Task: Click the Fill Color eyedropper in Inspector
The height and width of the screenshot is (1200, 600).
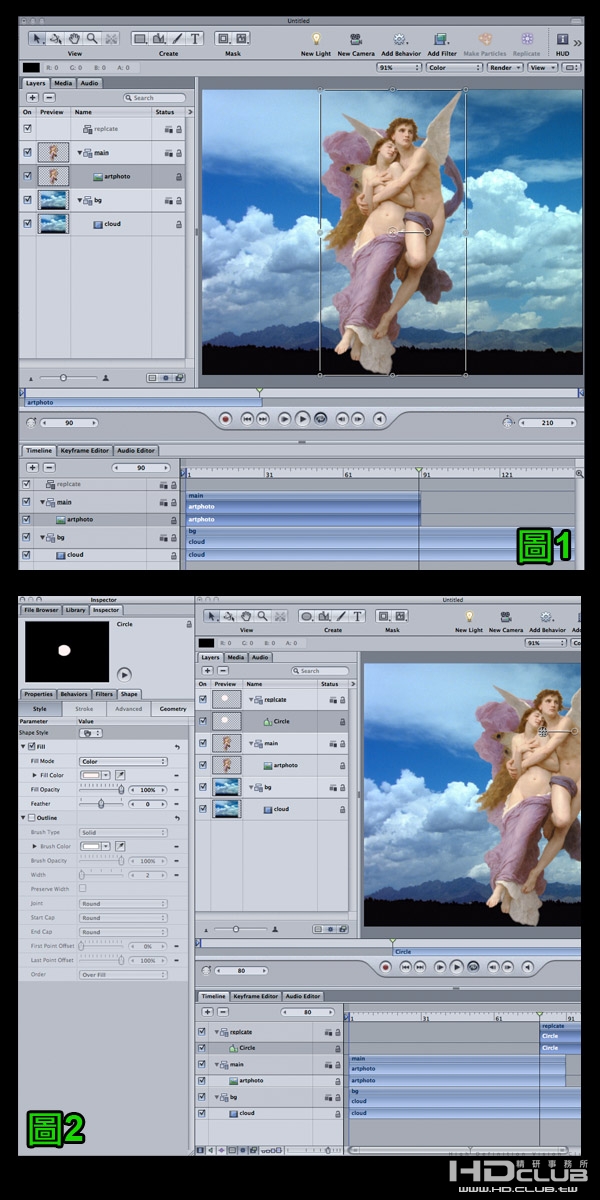Action: pos(119,775)
